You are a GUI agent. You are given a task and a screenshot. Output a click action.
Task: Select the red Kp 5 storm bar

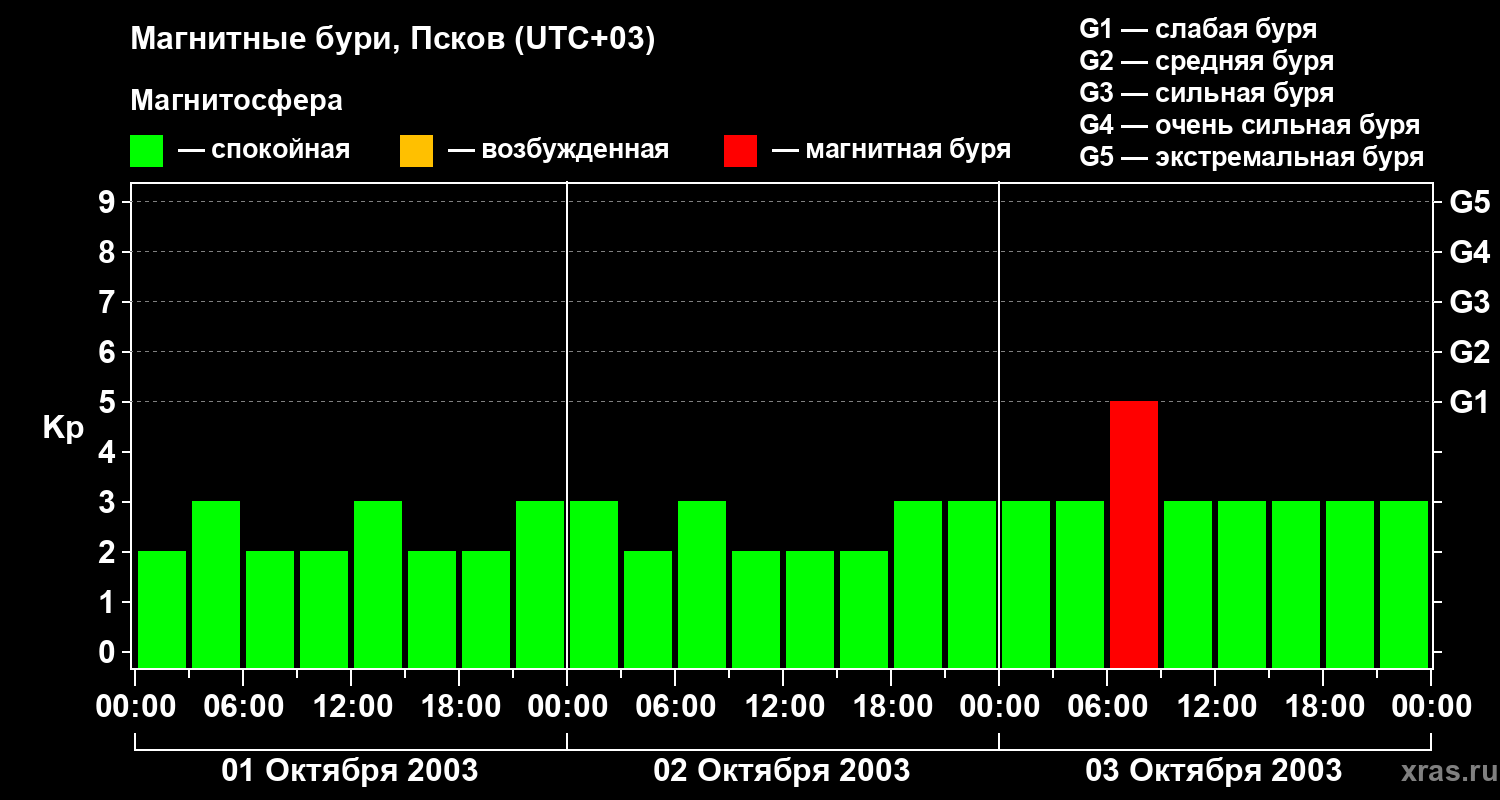click(x=1134, y=534)
